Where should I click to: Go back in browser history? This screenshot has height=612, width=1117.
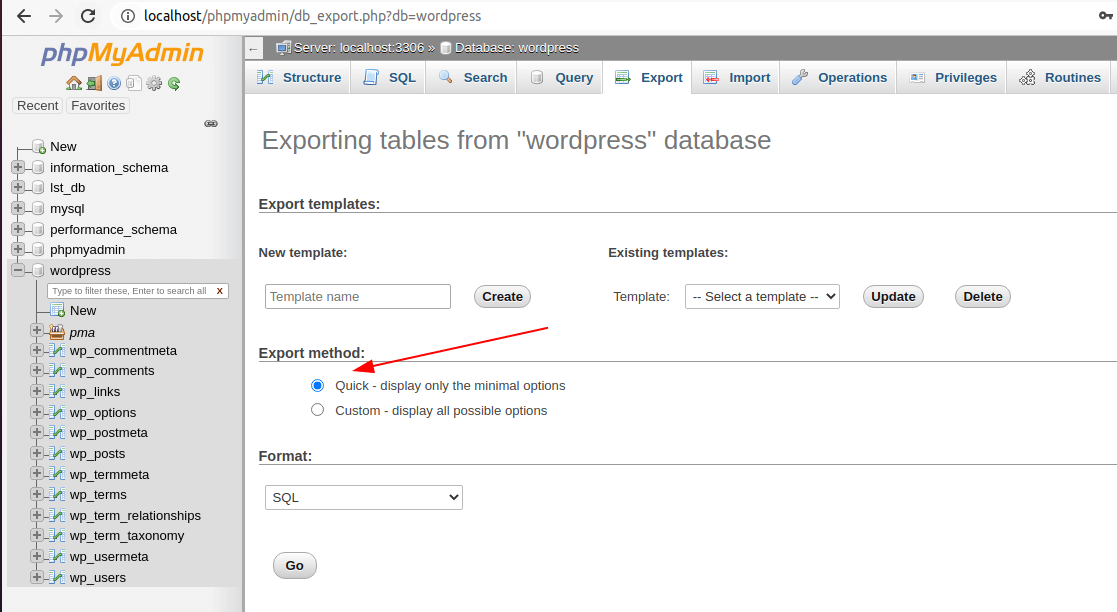click(24, 16)
